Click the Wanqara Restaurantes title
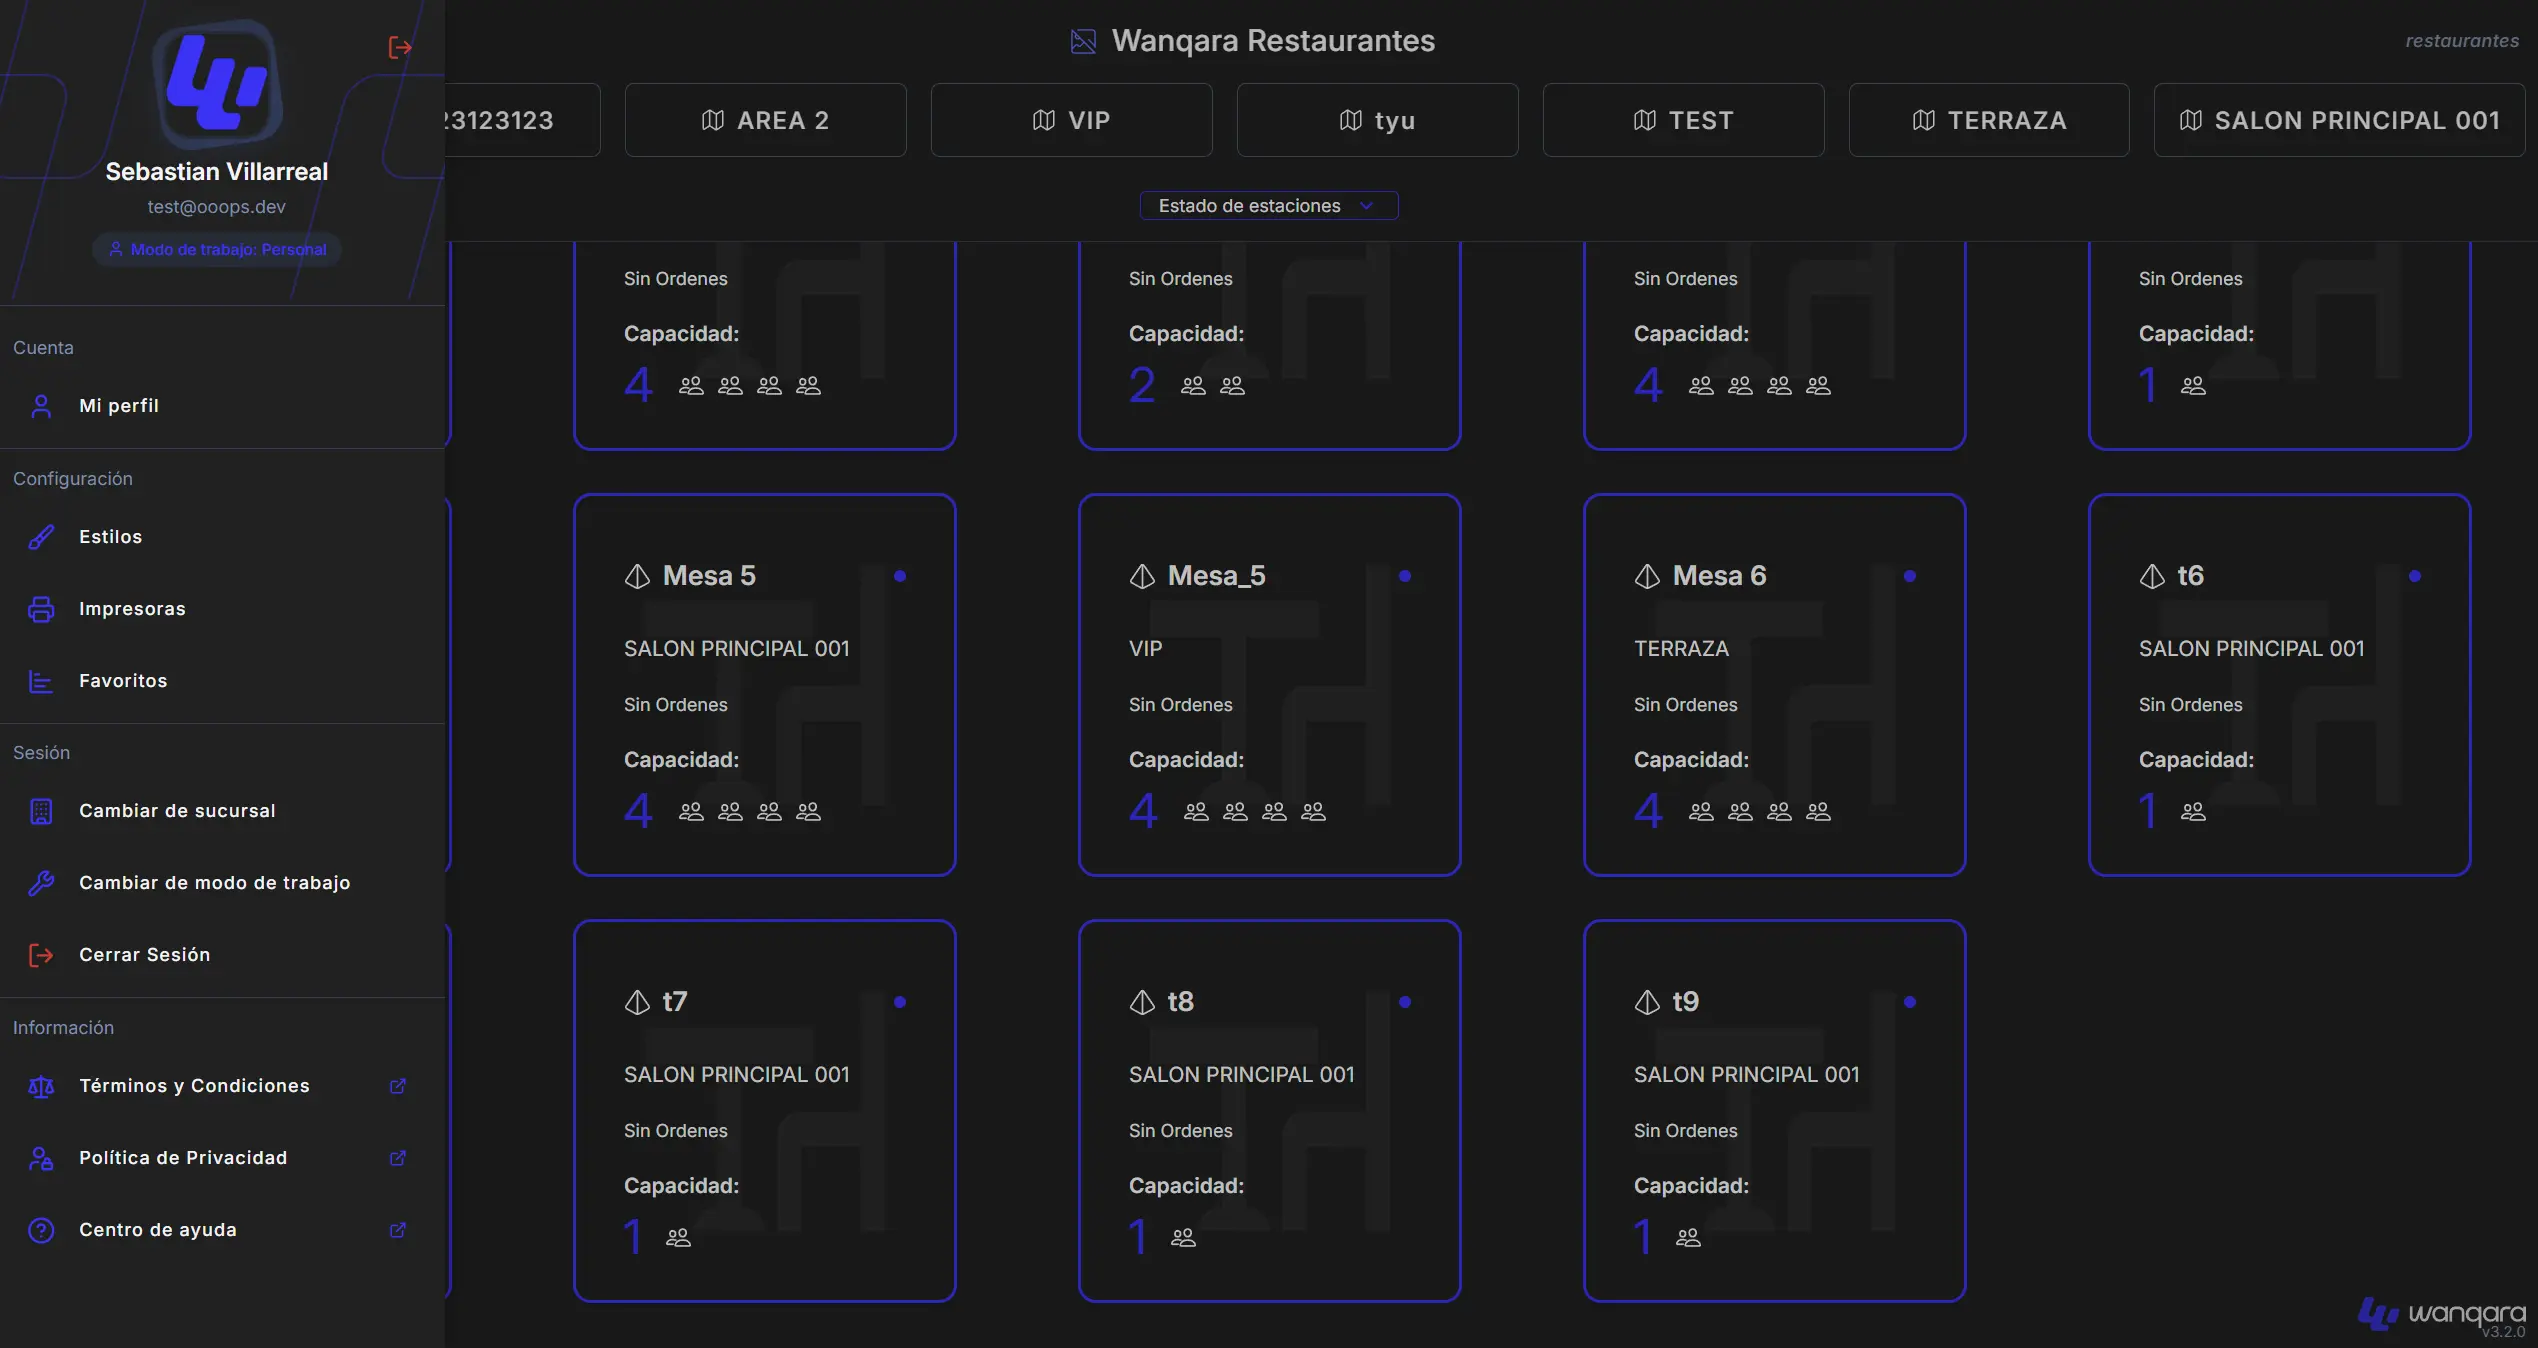The width and height of the screenshot is (2538, 1348). [x=1273, y=41]
